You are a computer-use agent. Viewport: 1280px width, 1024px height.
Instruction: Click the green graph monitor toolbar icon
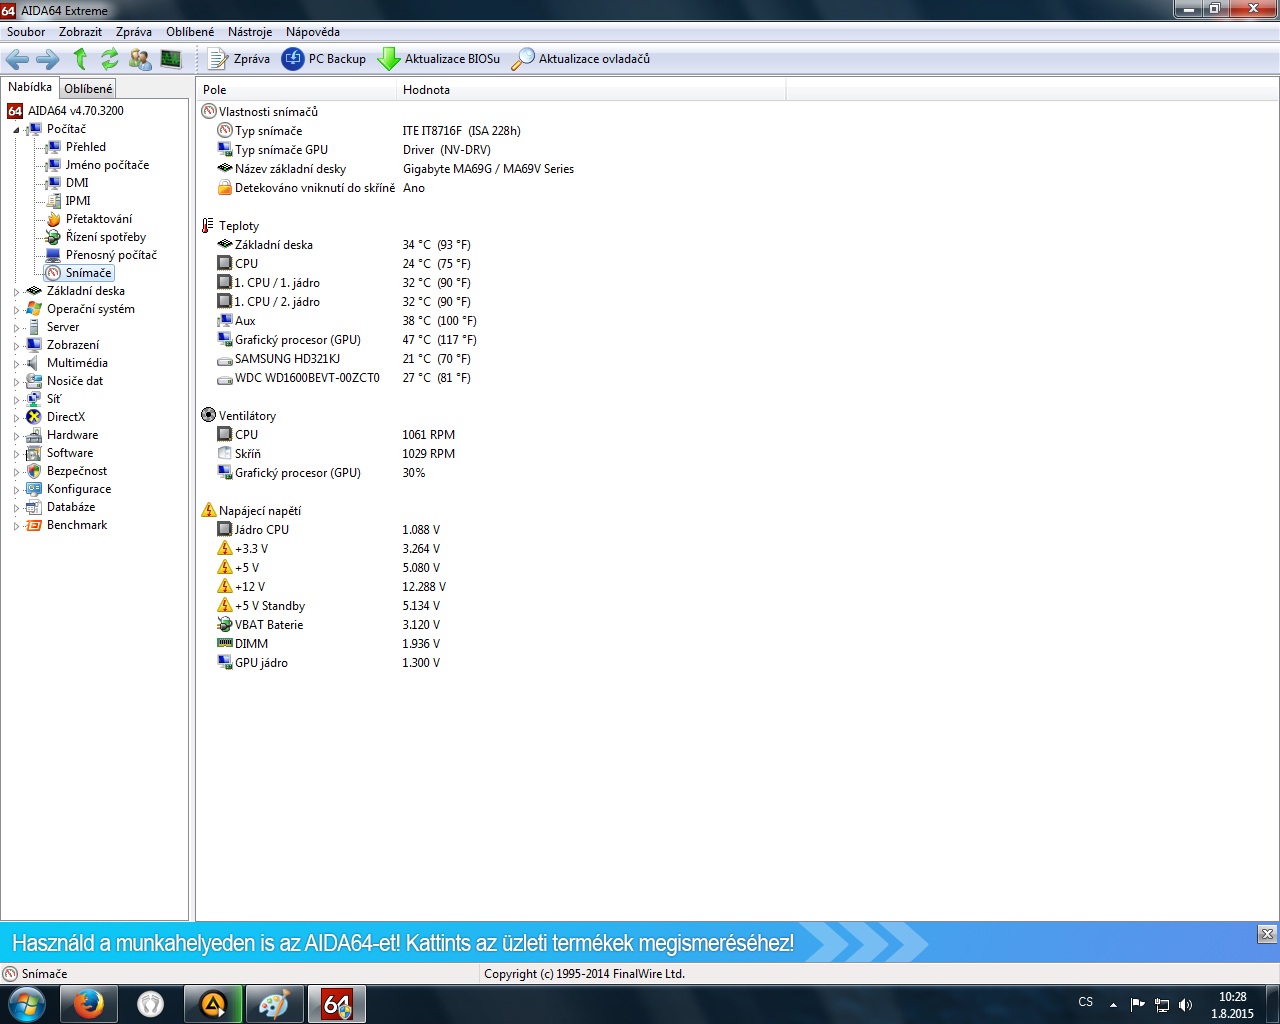point(171,59)
